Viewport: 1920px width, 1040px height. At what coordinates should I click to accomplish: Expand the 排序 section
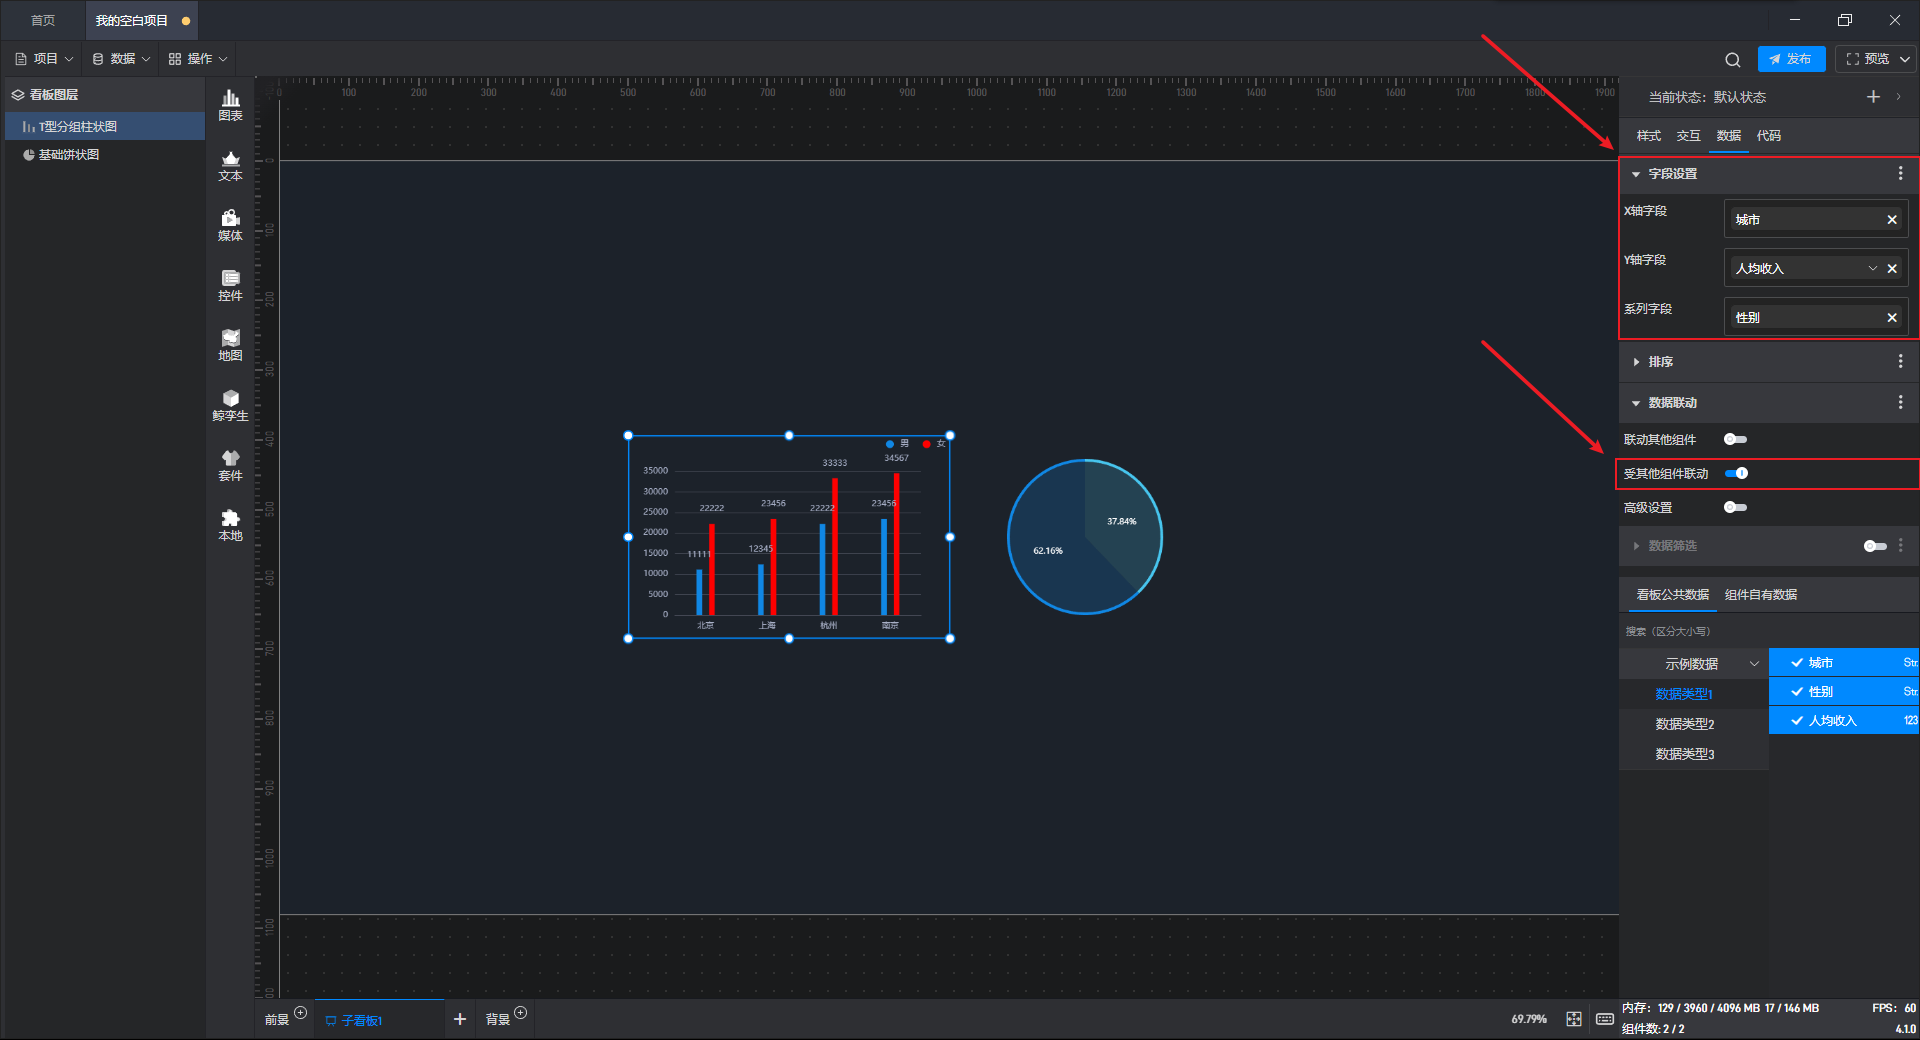pyautogui.click(x=1636, y=362)
